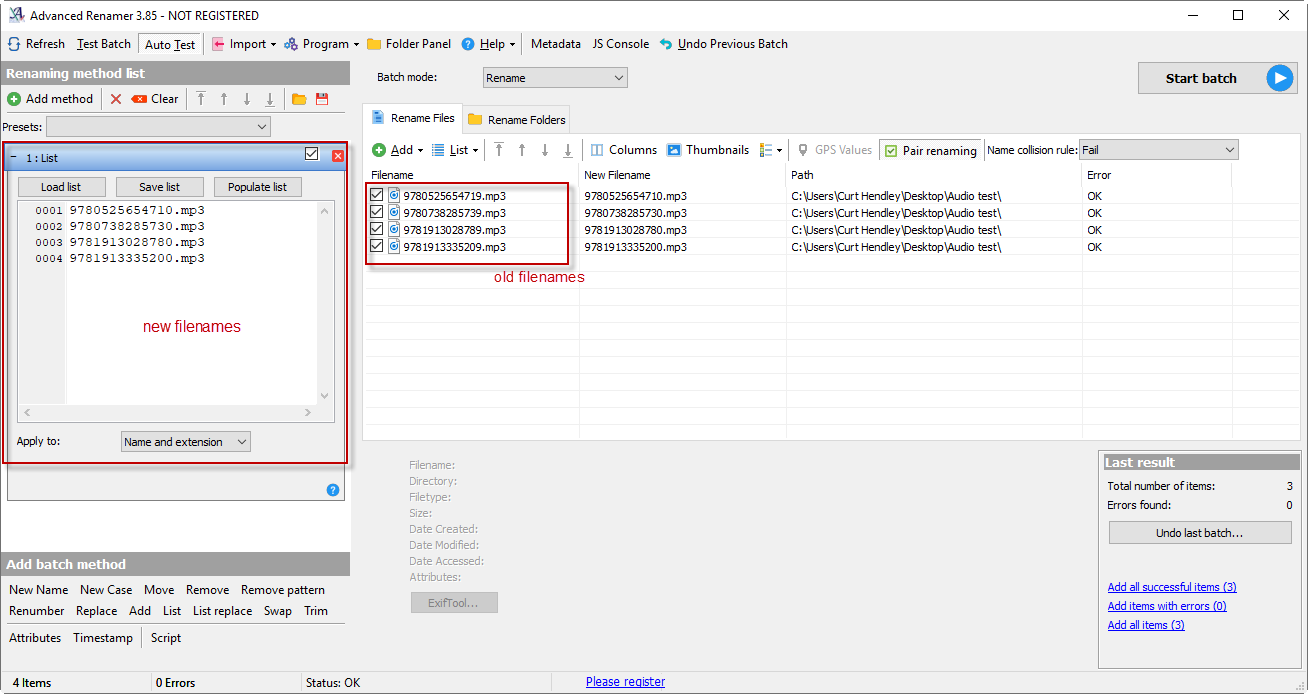Uncheck file 9781913335209.mp3
This screenshot has width=1308, height=694.
(377, 246)
